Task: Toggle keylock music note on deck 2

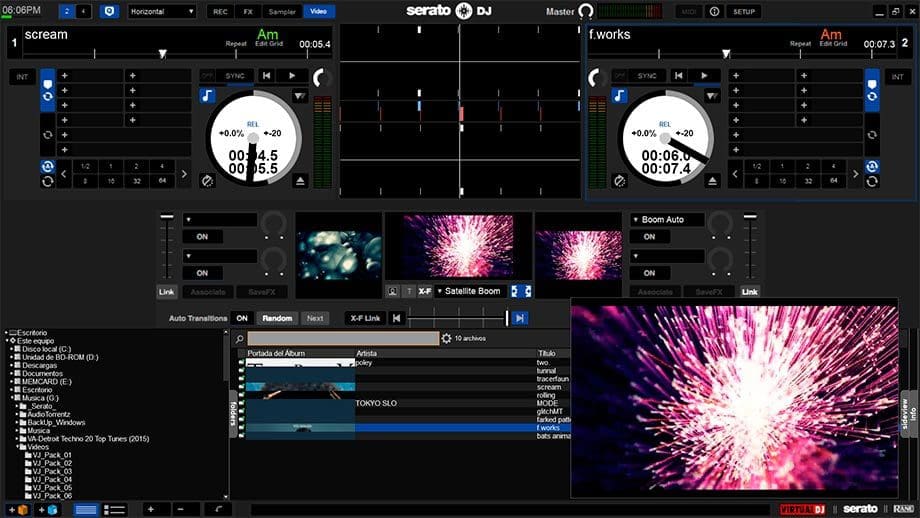Action: 620,96
